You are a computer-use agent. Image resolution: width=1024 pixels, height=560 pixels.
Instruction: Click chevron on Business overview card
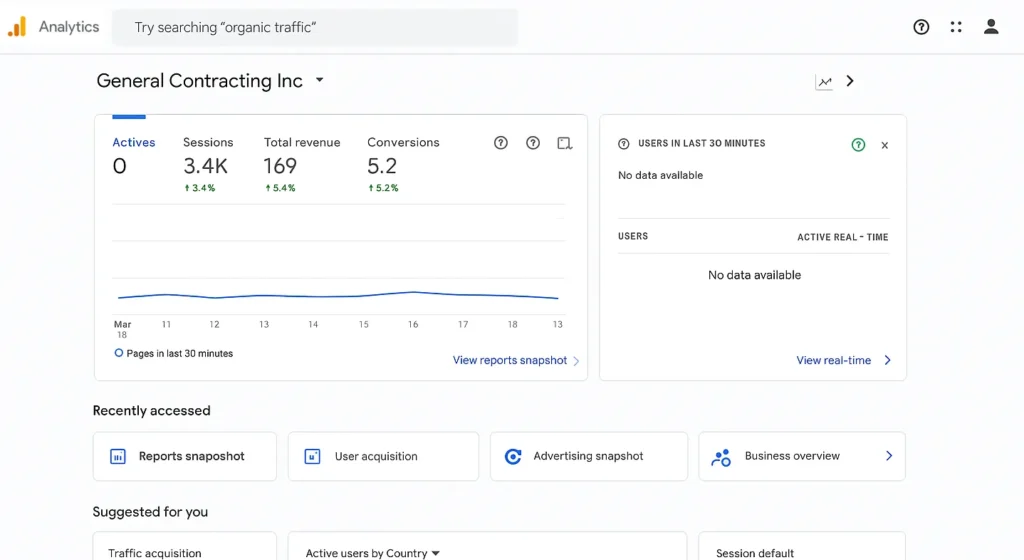coord(888,456)
